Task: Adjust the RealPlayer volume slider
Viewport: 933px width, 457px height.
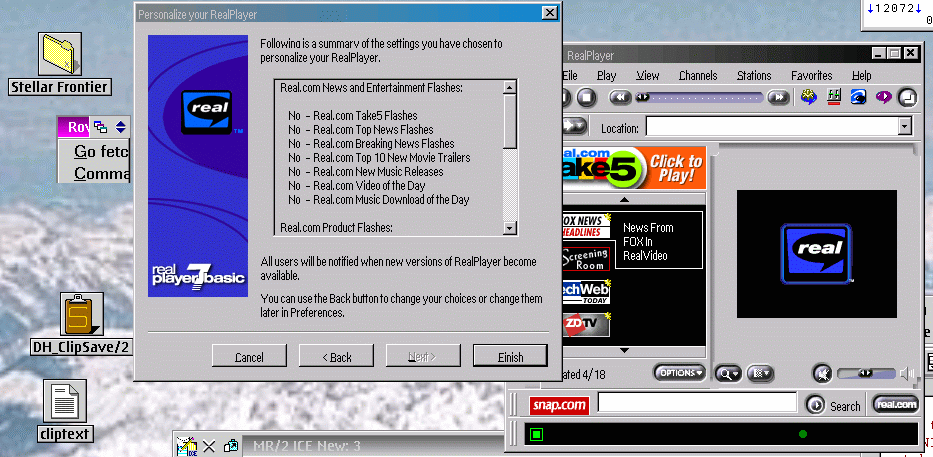Action: (x=866, y=373)
